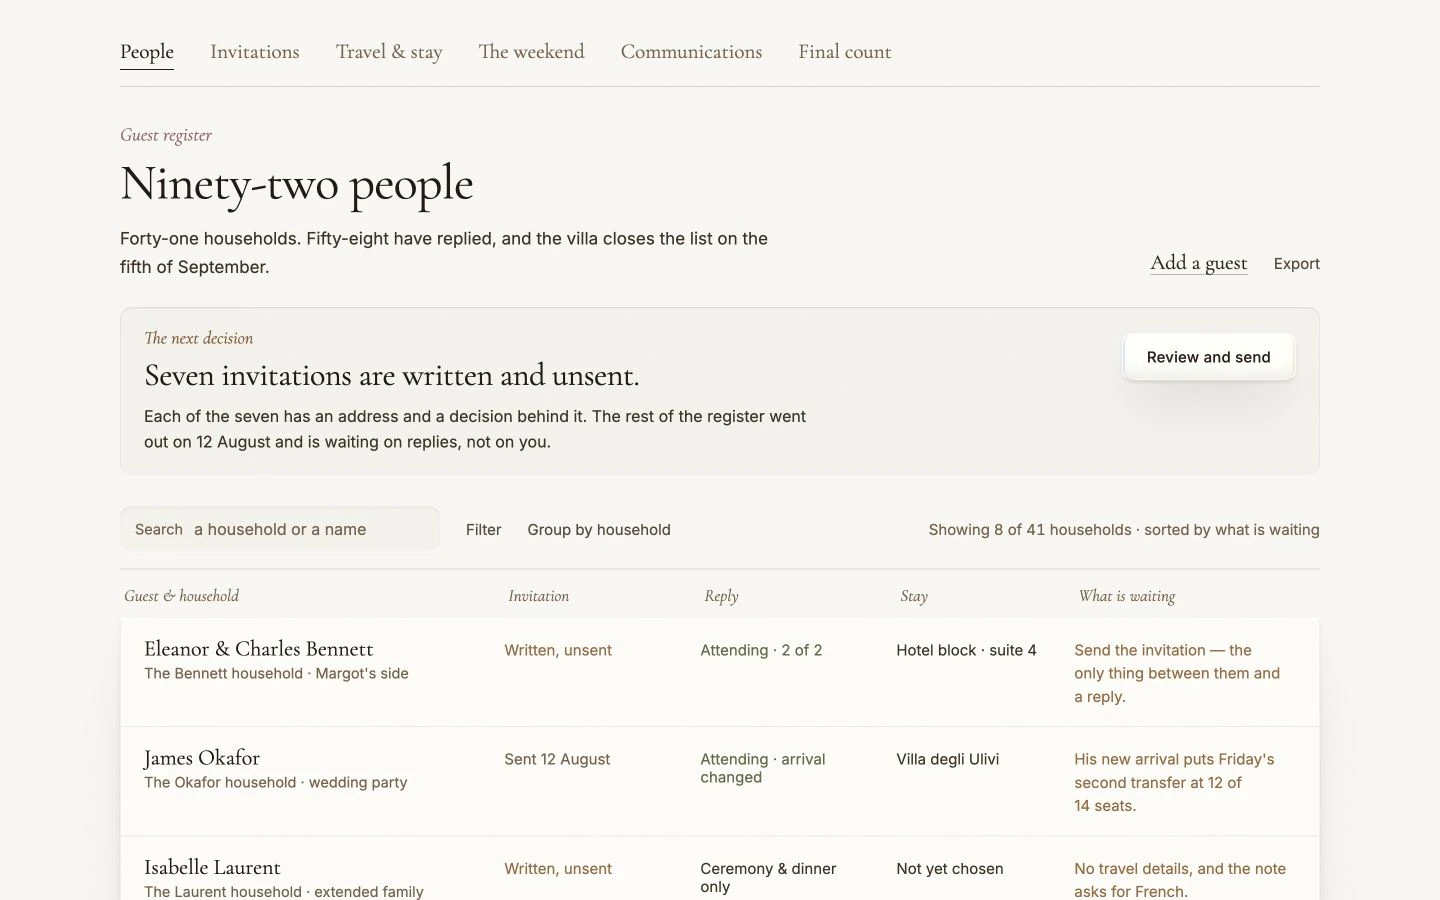The height and width of the screenshot is (900, 1440).
Task: Select Laurent's 'Written, unsent' invitation status
Action: (x=558, y=869)
